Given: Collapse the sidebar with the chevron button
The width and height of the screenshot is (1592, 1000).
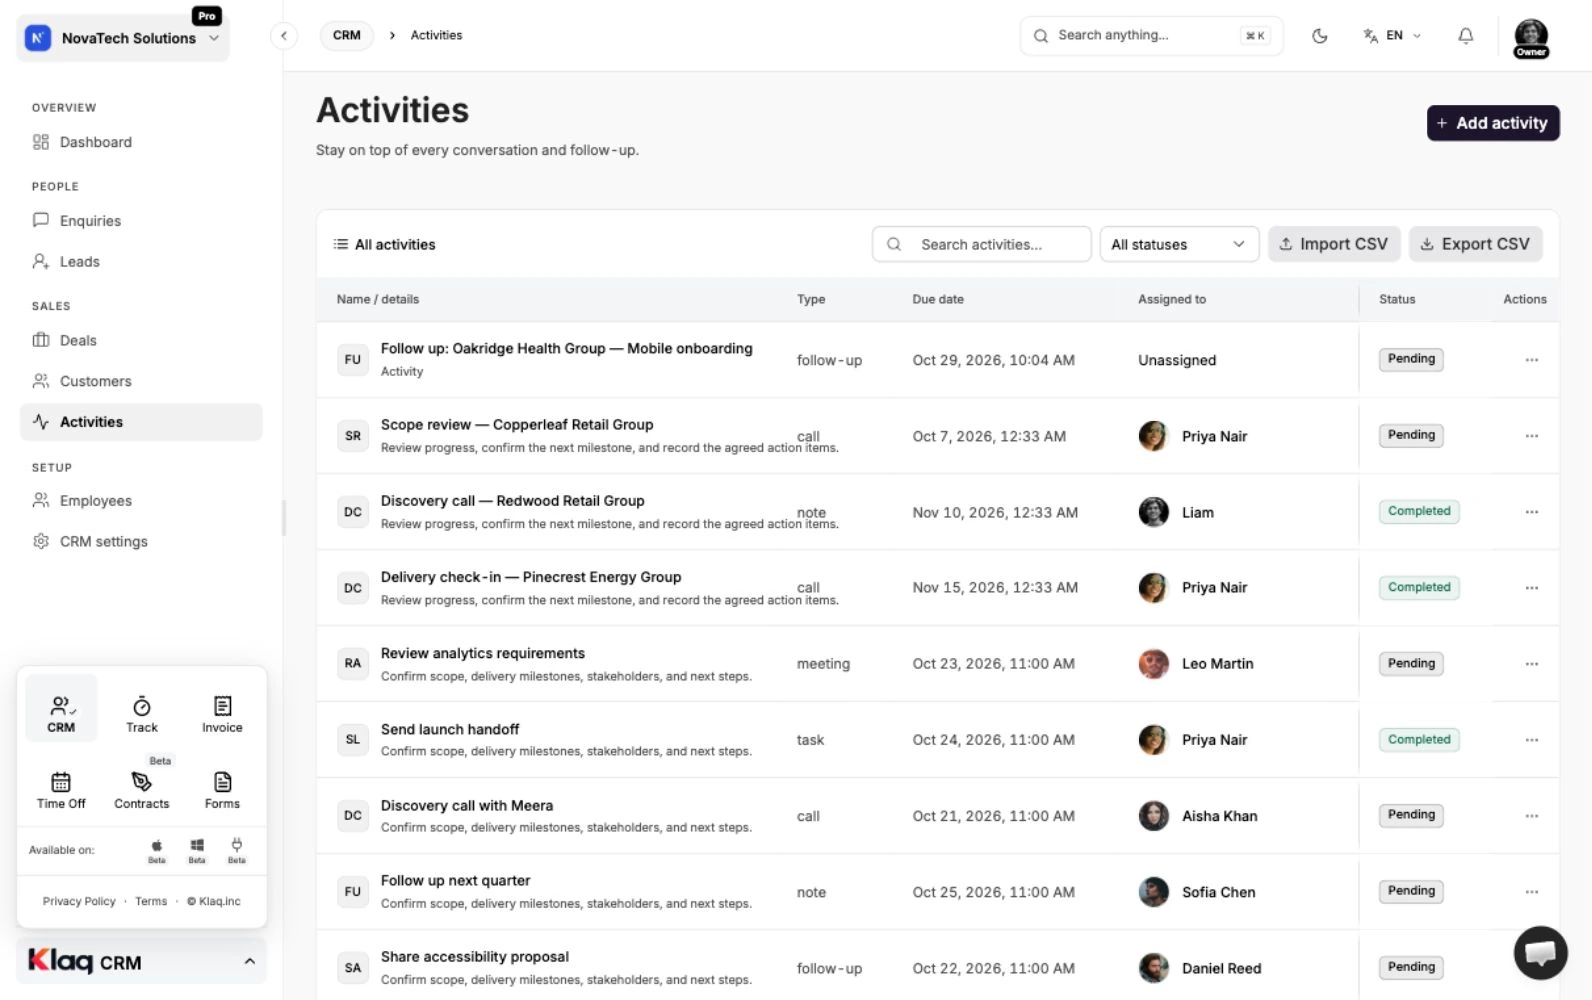Looking at the screenshot, I should 284,36.
